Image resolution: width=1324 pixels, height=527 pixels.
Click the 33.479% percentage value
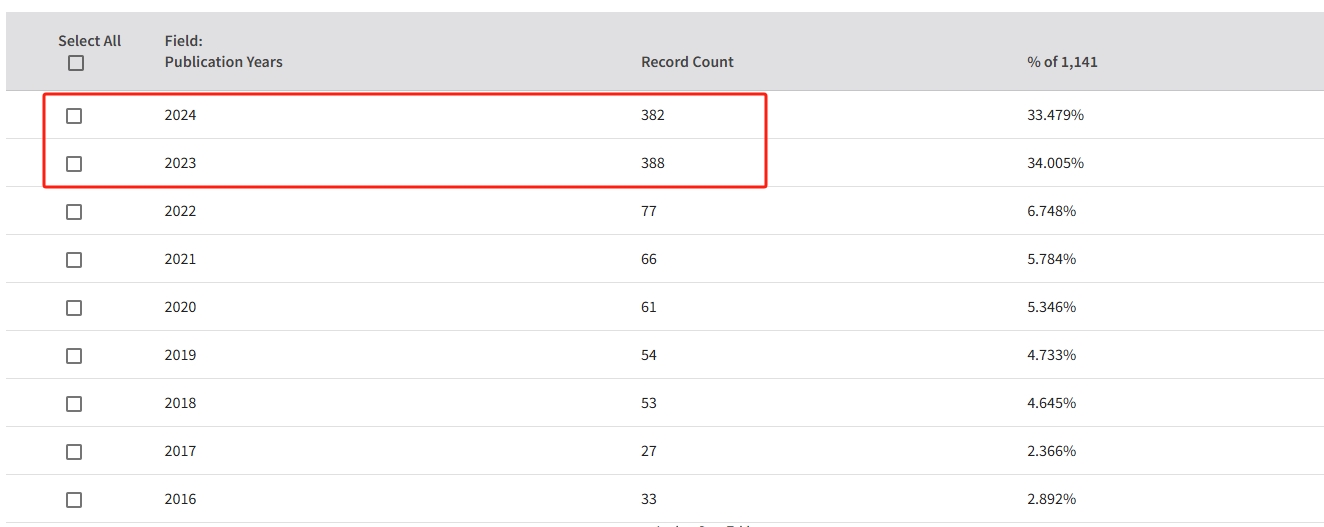click(x=1055, y=115)
